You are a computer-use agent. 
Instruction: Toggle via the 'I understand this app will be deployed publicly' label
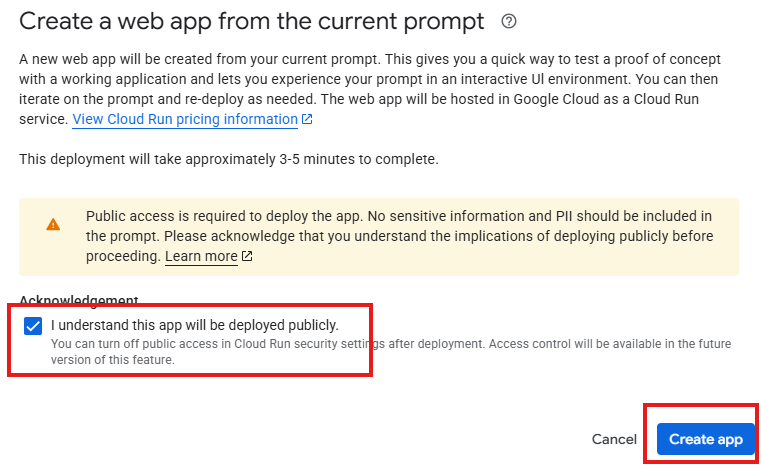click(x=195, y=325)
